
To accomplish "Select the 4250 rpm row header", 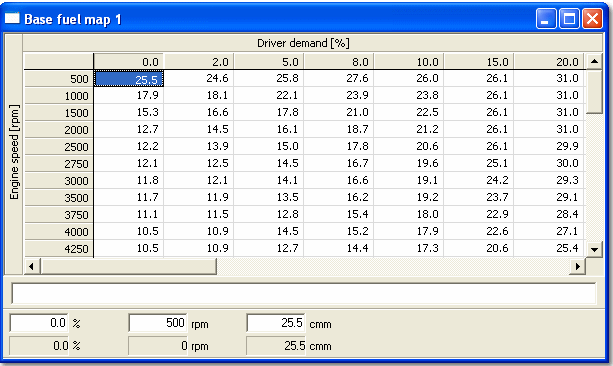I will (x=59, y=249).
